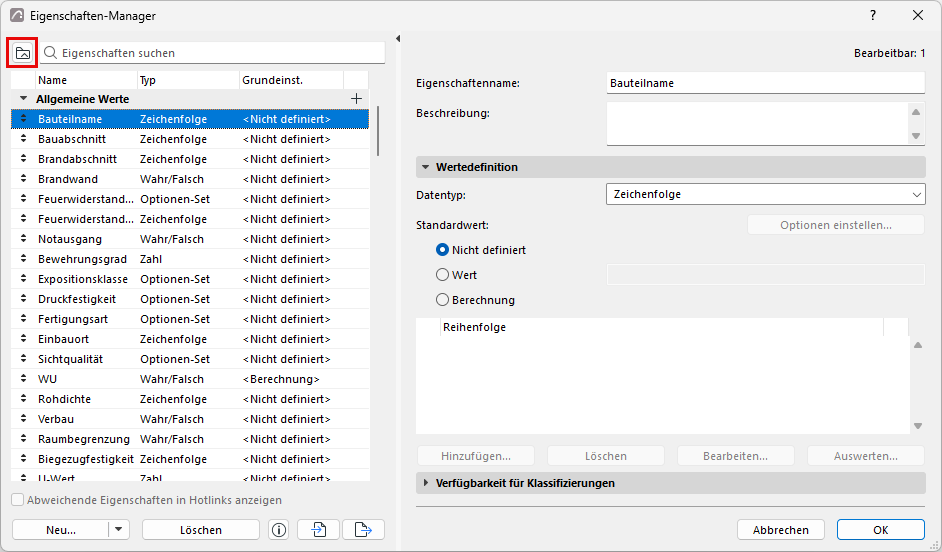
Task: Open the Neu button dropdown arrow
Action: [118, 530]
